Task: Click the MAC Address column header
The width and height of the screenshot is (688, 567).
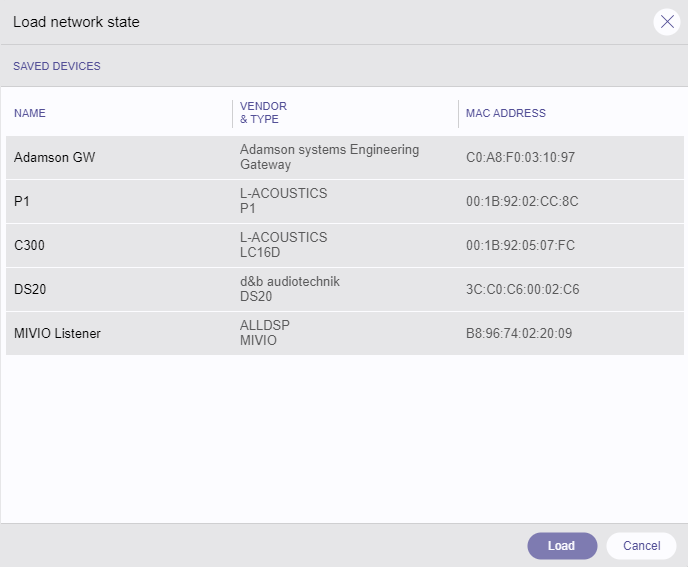Action: tap(506, 113)
